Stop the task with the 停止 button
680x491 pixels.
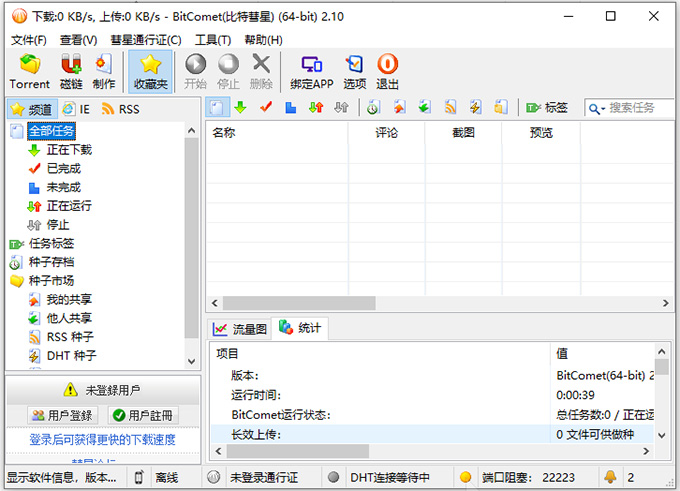(228, 72)
